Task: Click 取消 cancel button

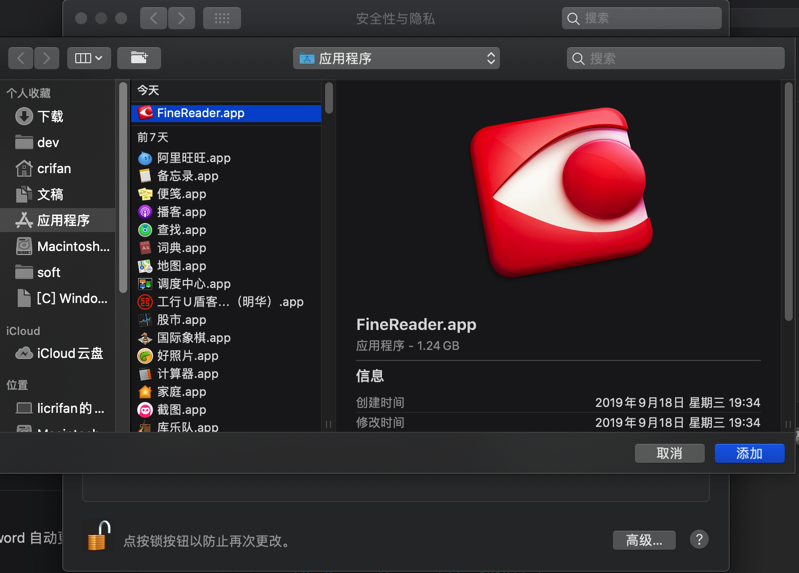Action: tap(670, 453)
